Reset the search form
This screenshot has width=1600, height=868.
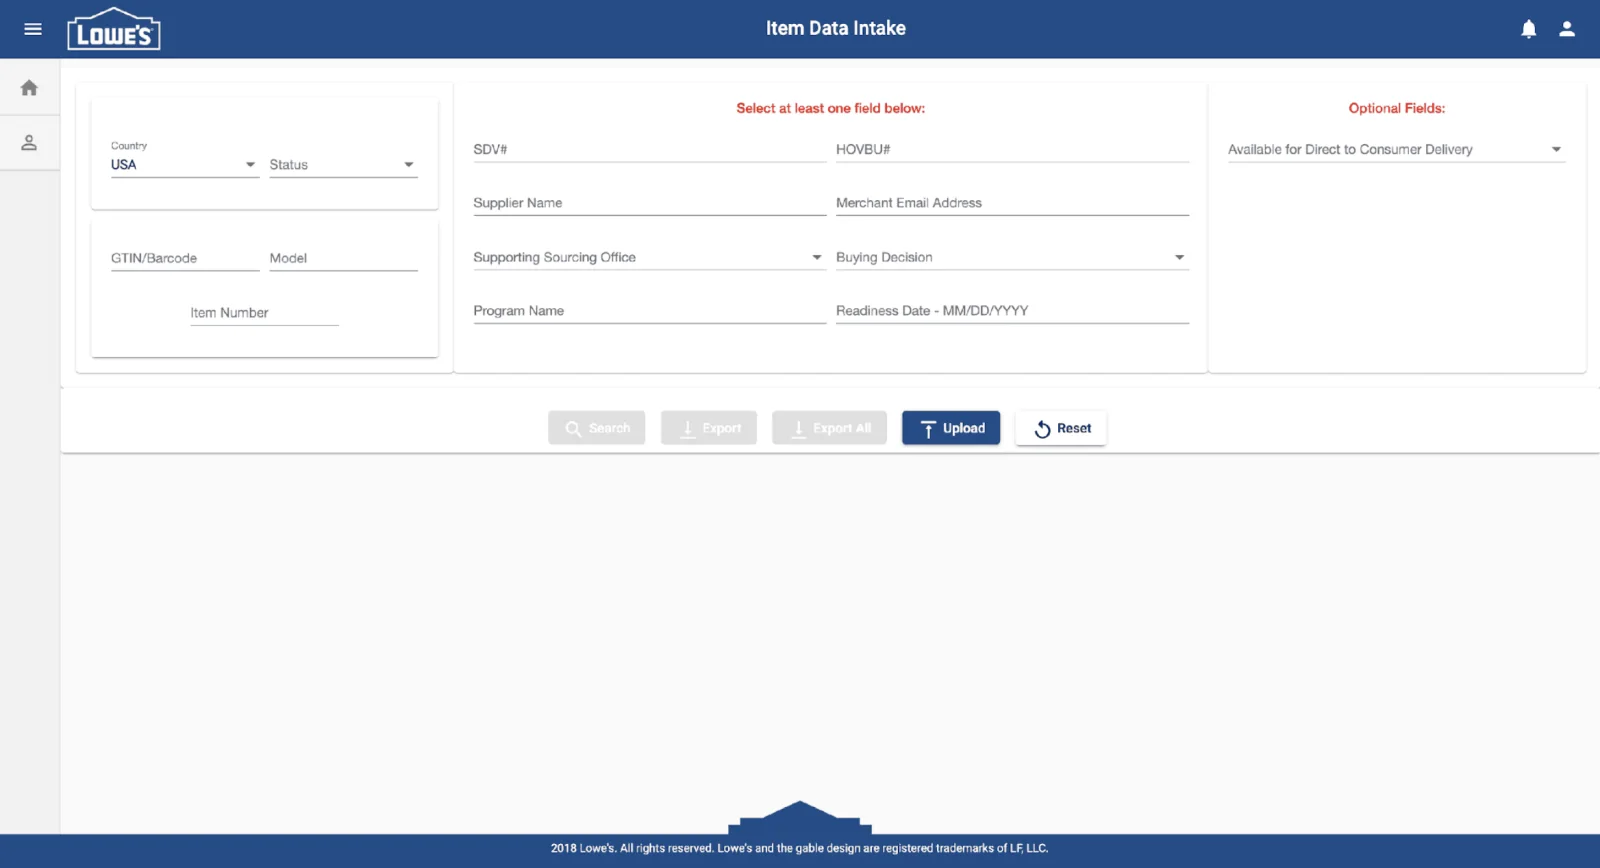tap(1061, 428)
